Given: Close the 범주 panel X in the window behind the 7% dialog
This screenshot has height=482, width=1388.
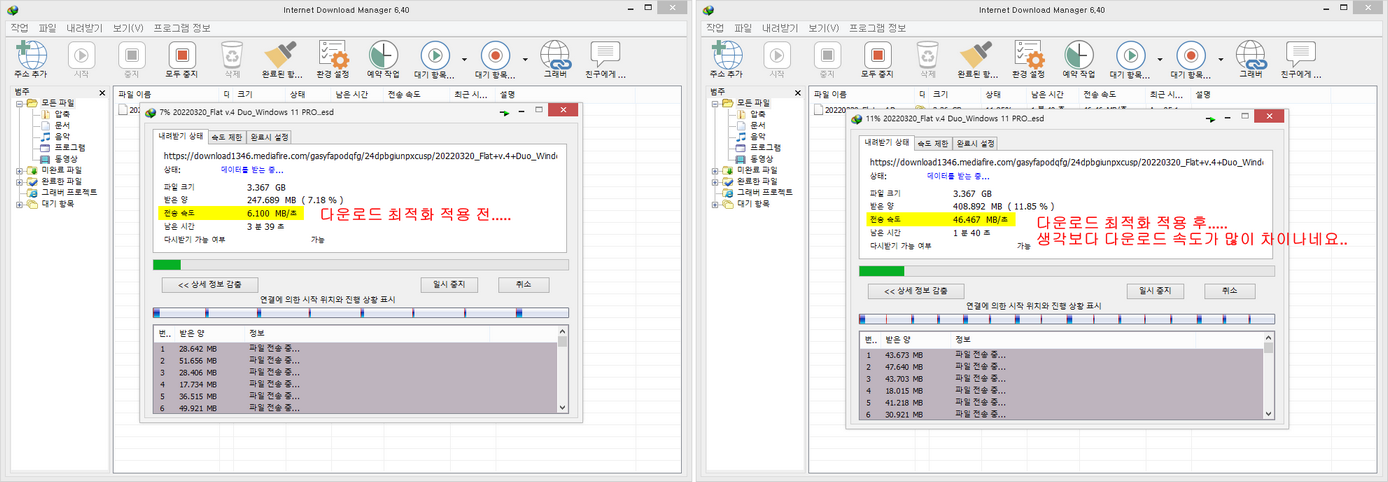Looking at the screenshot, I should 102,94.
